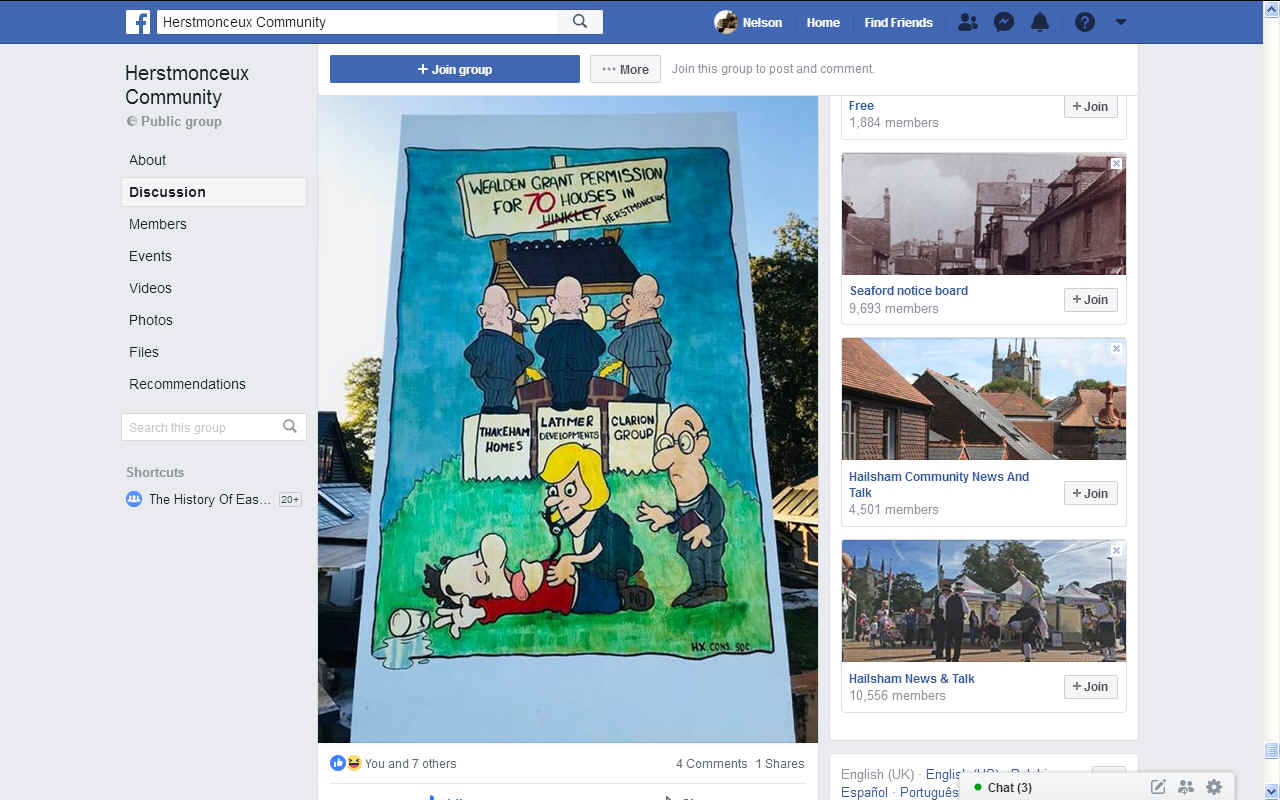Open Messenger icon in top bar

(x=1004, y=22)
